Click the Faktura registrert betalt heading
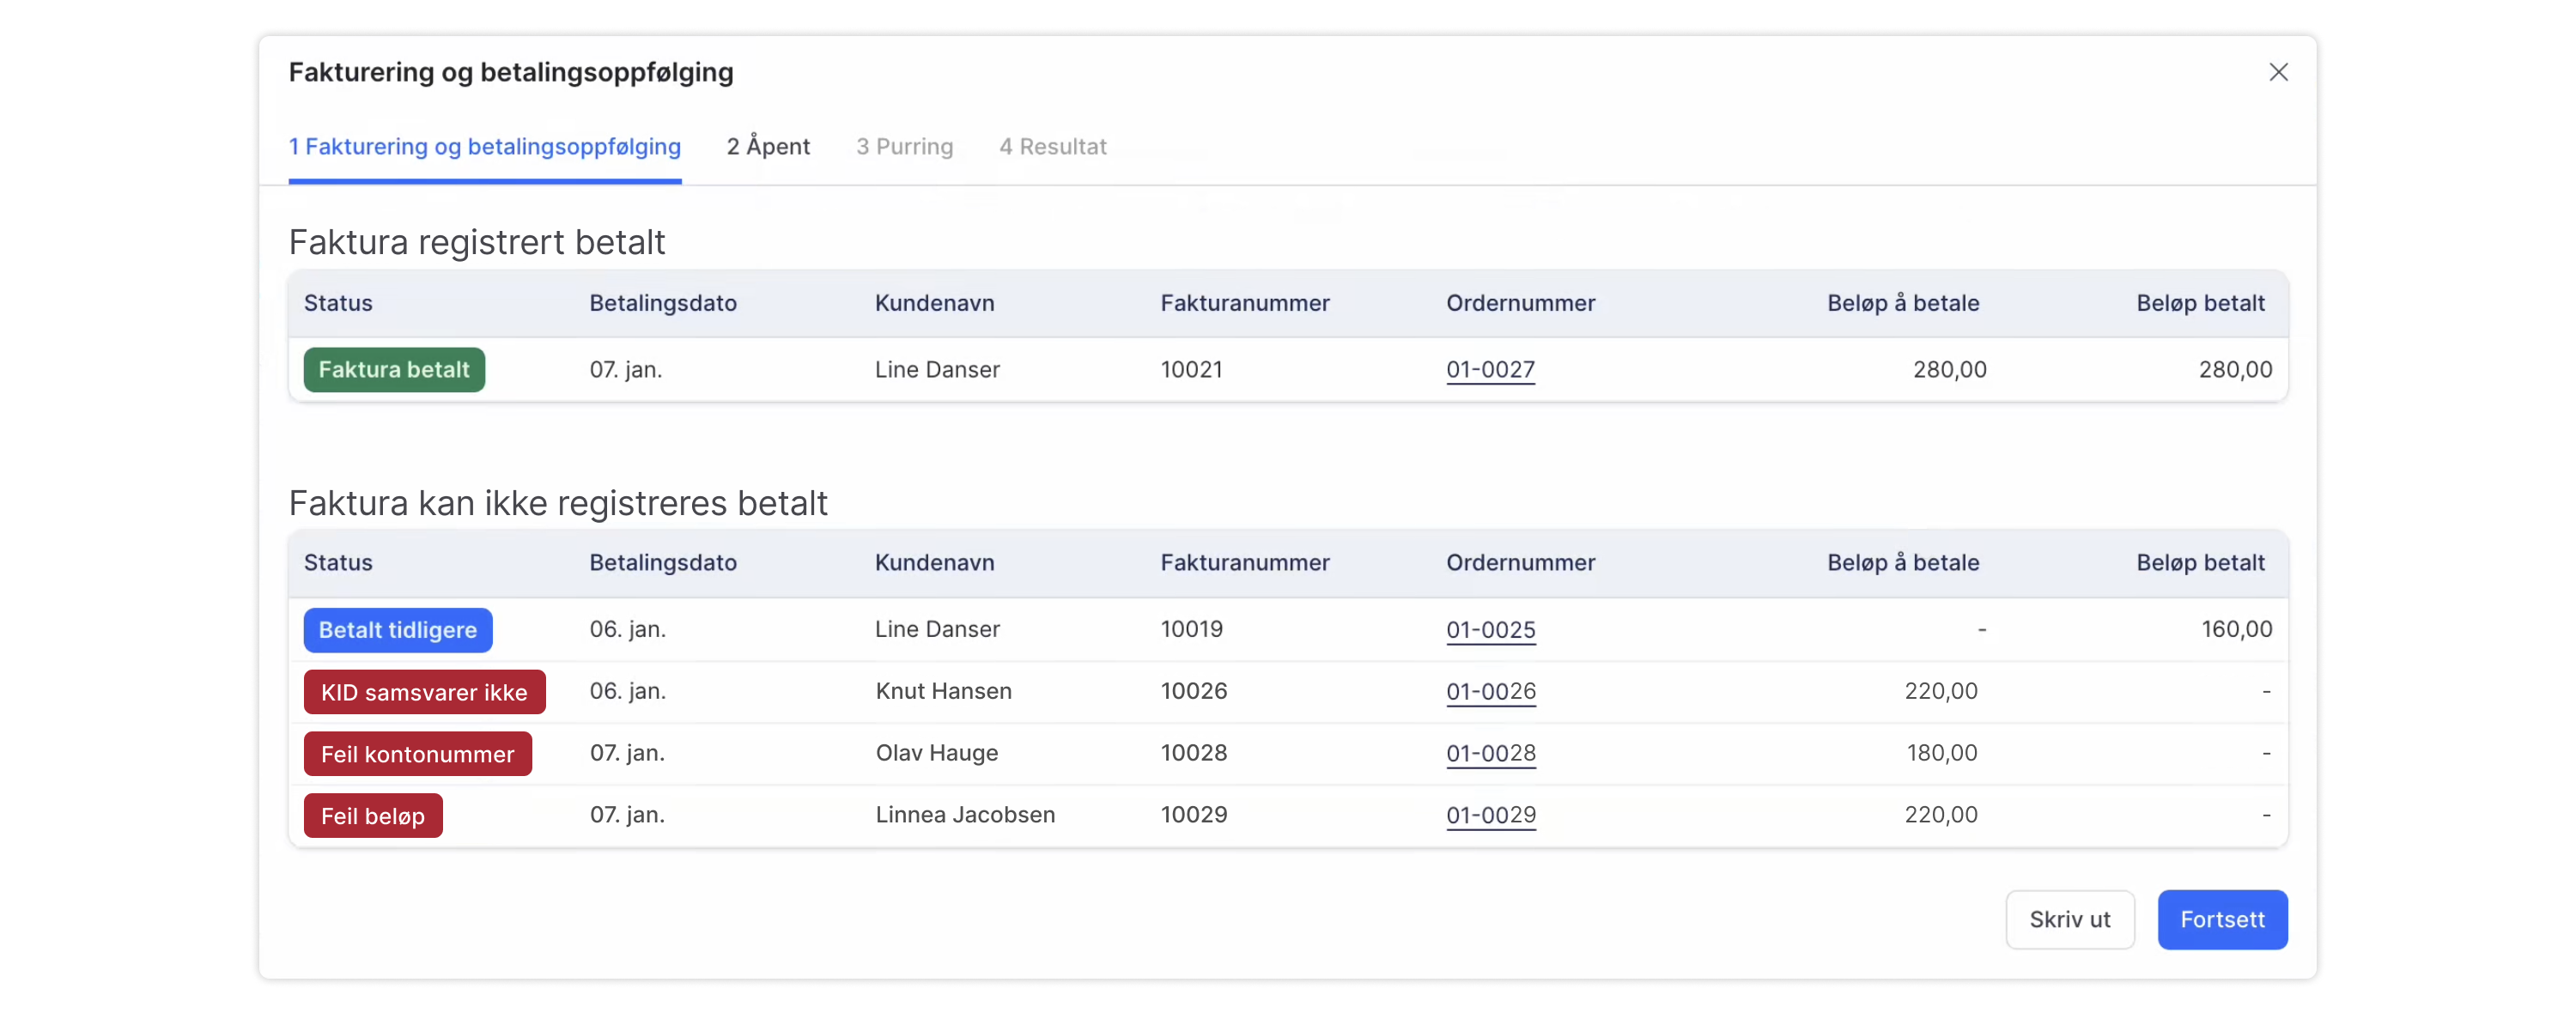2576x1013 pixels. (477, 243)
